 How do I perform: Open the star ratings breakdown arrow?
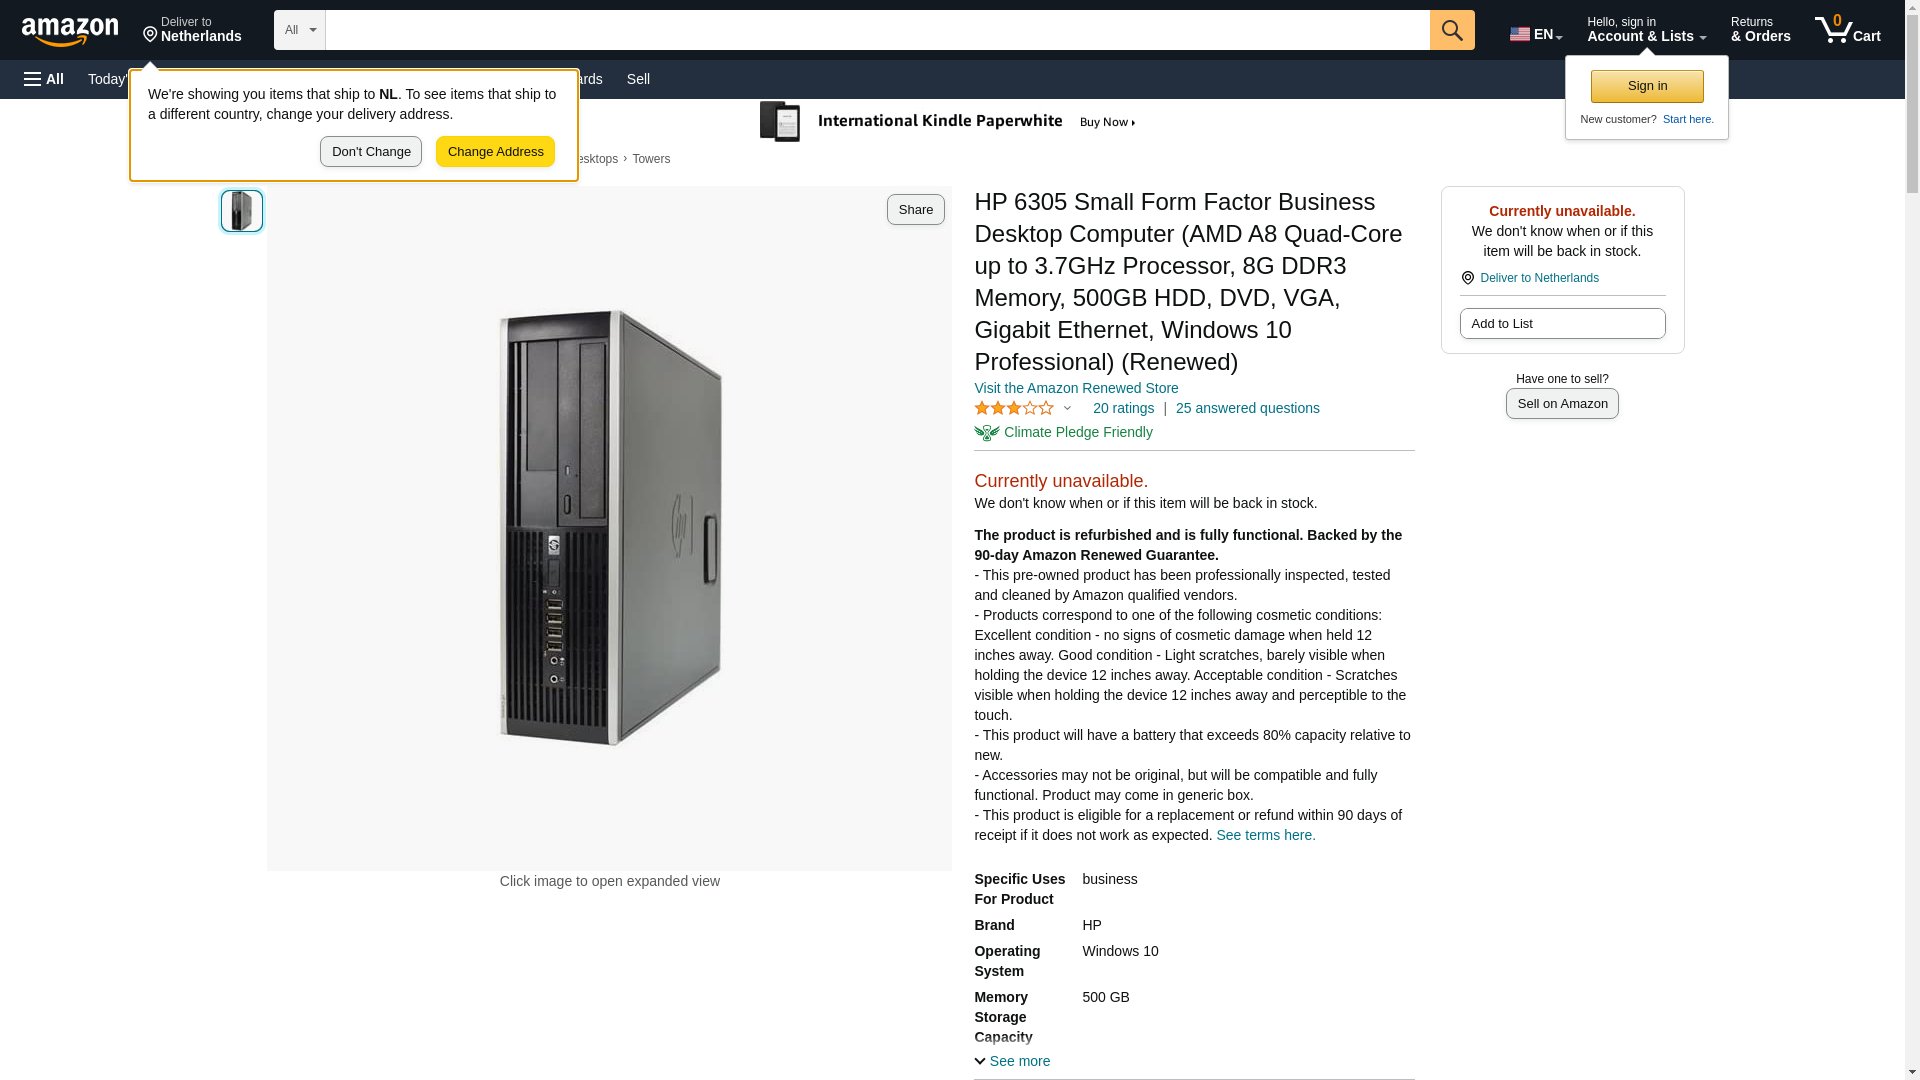(1067, 408)
